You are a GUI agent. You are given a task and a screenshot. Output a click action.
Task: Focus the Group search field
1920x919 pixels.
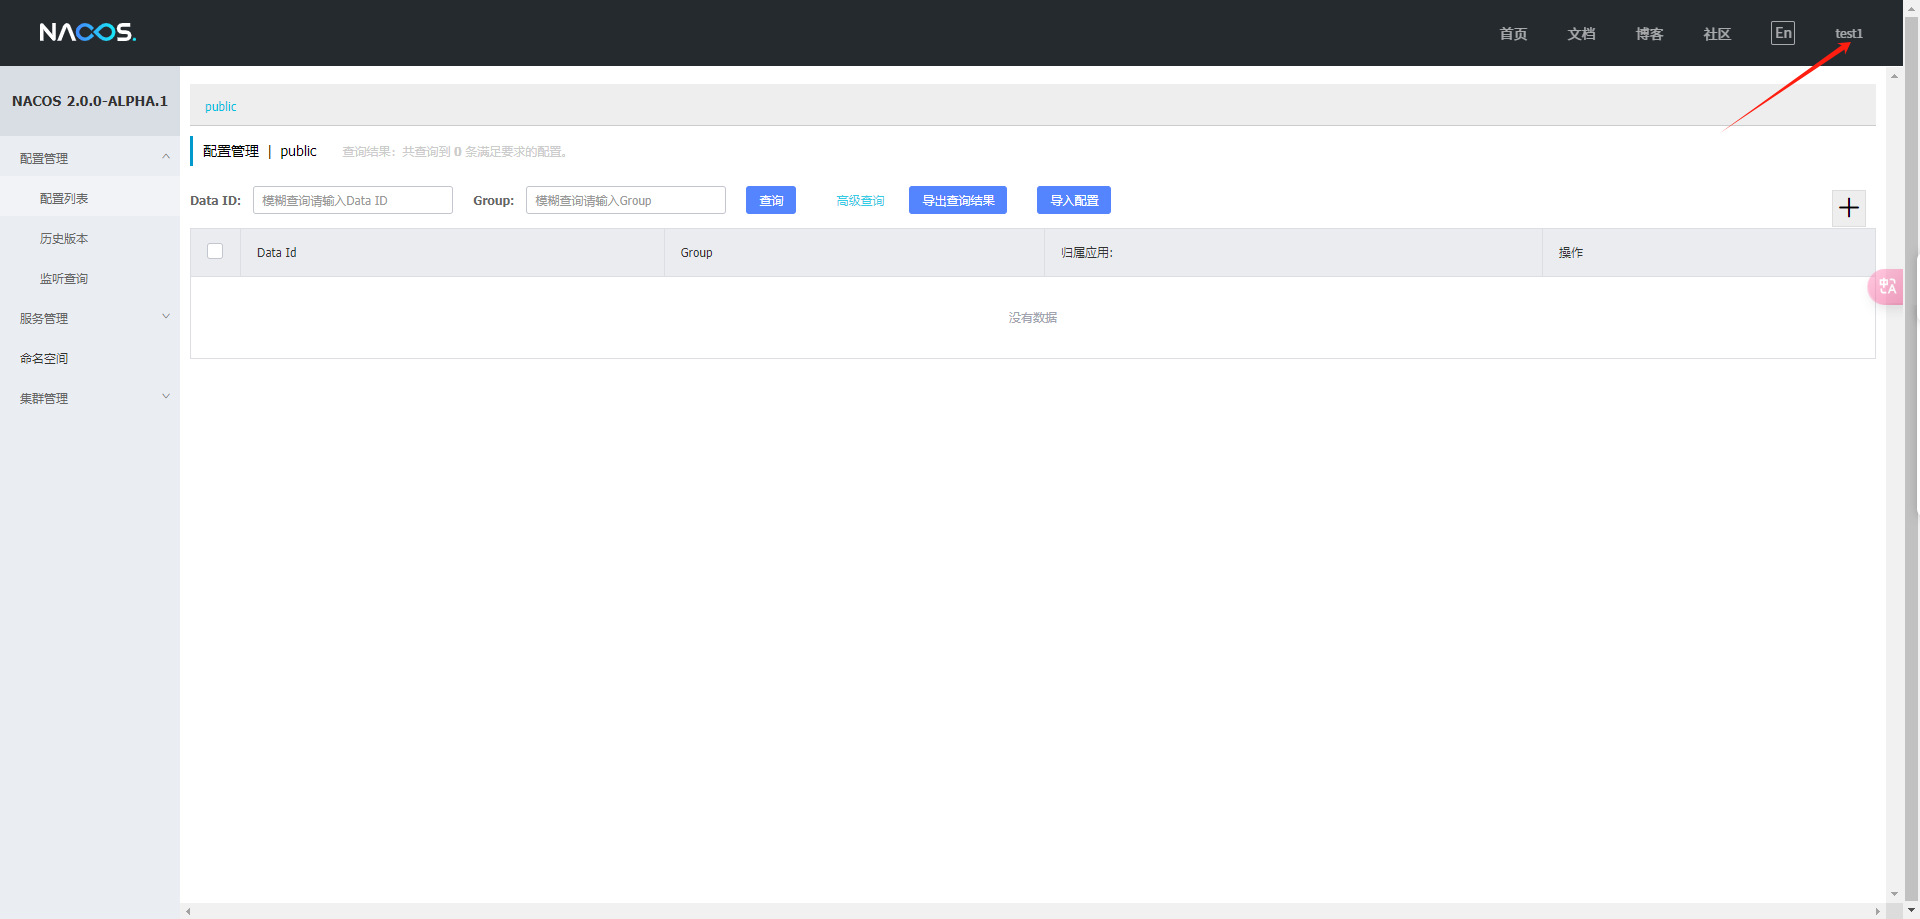coord(625,200)
